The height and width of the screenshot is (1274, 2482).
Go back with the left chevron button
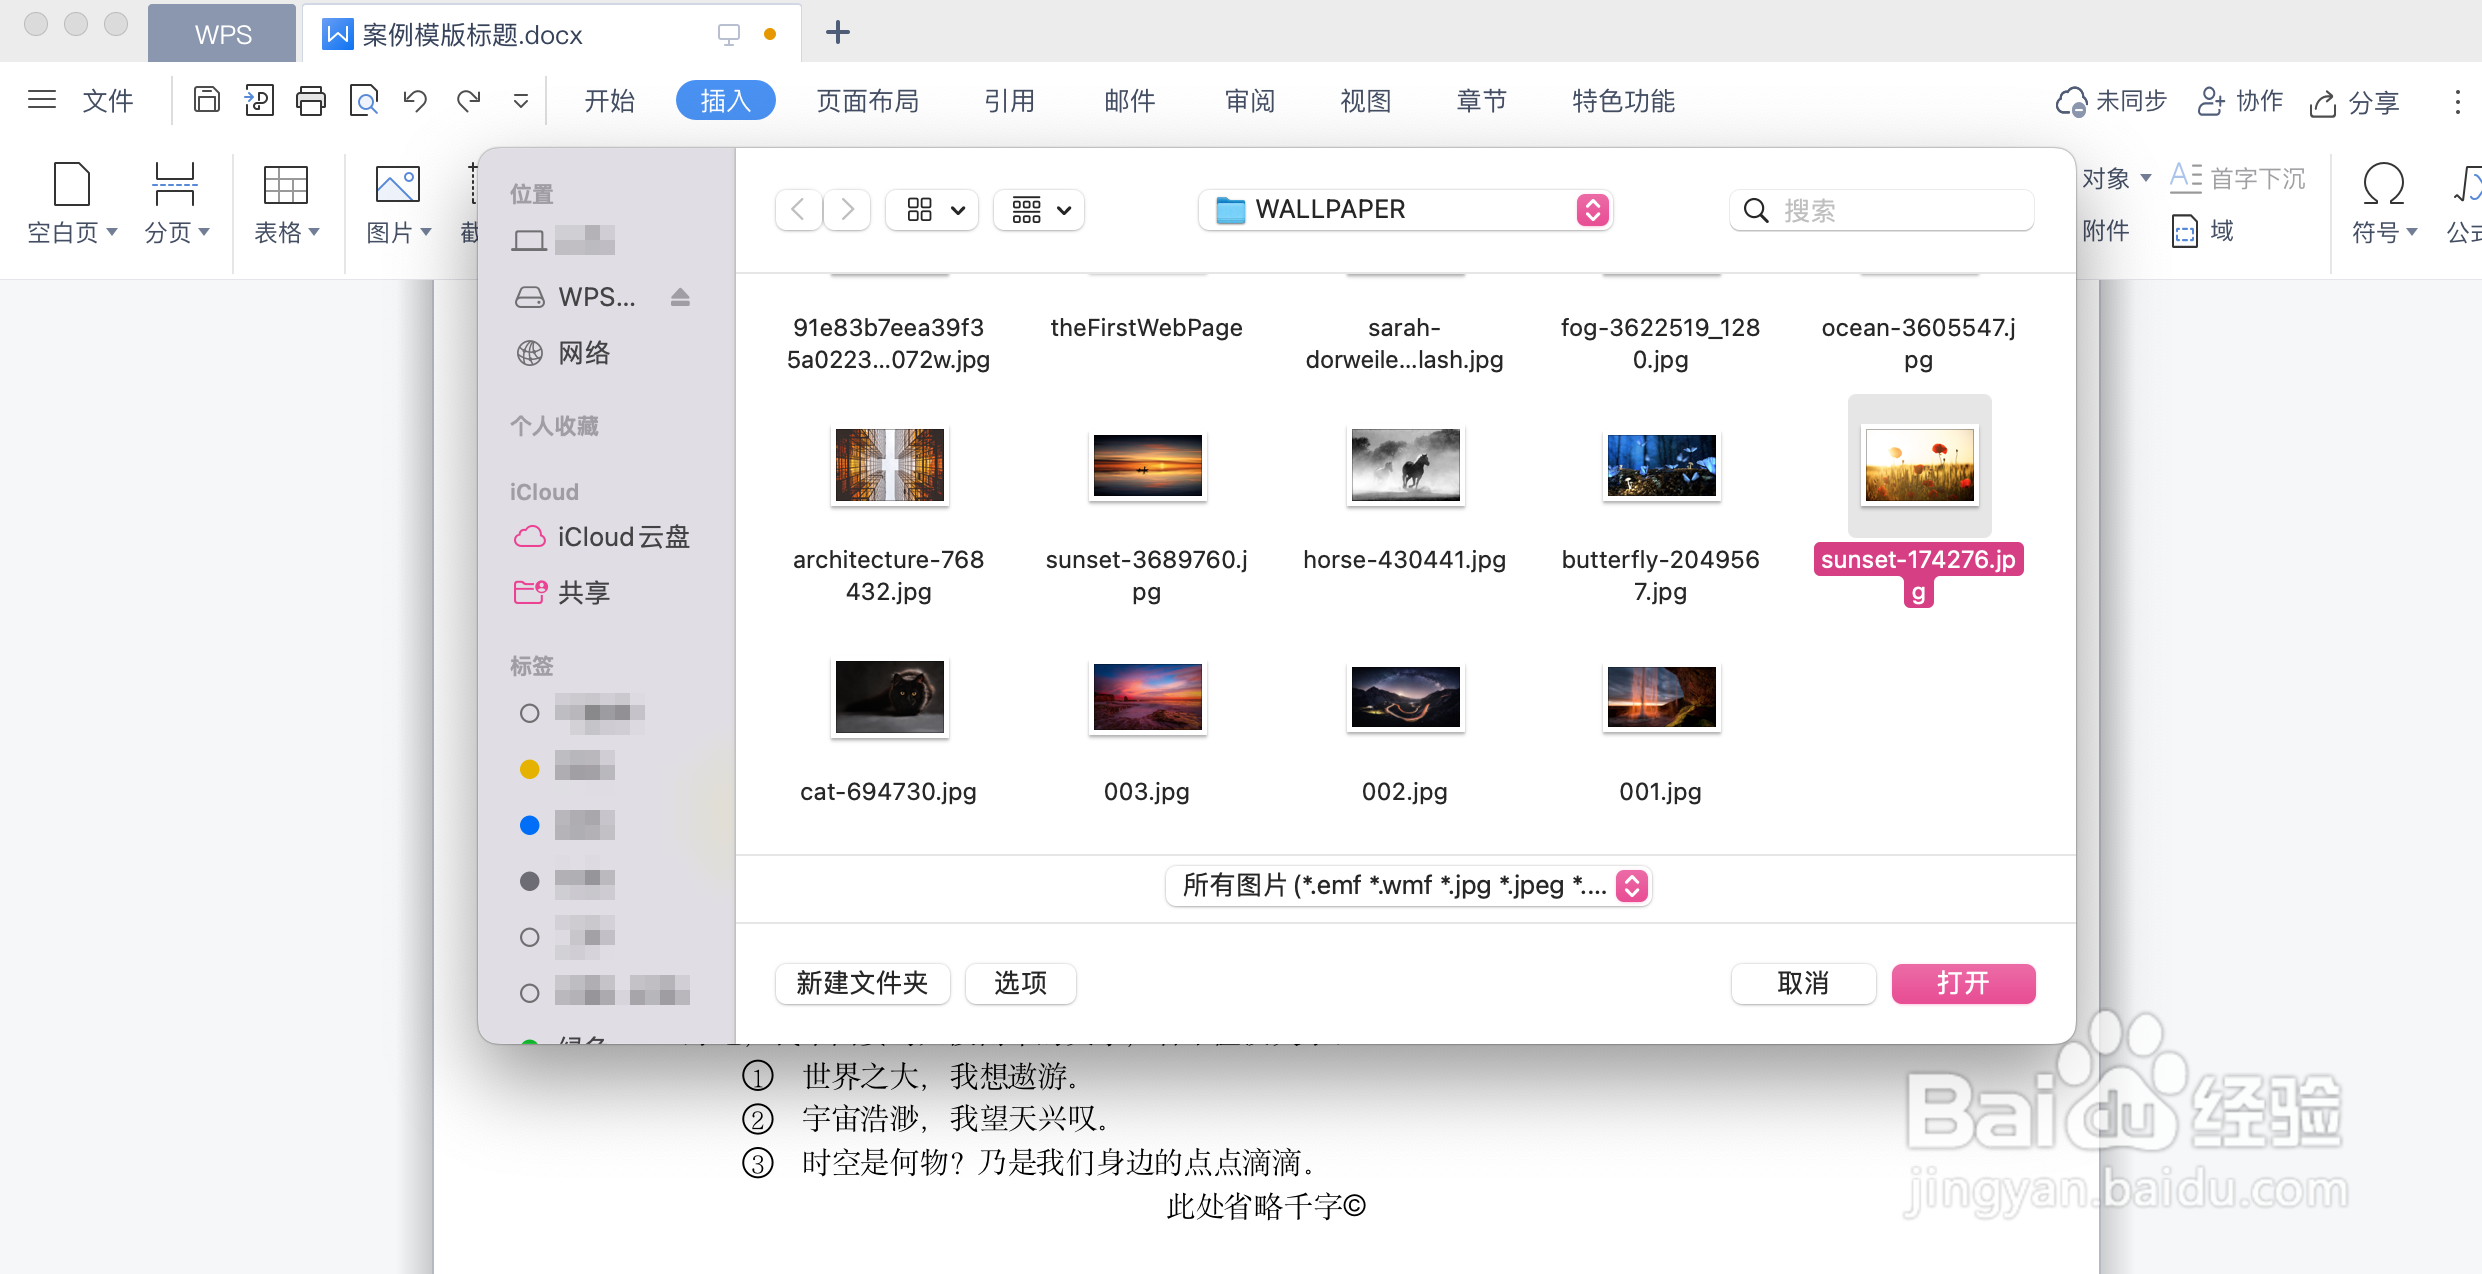click(x=798, y=209)
